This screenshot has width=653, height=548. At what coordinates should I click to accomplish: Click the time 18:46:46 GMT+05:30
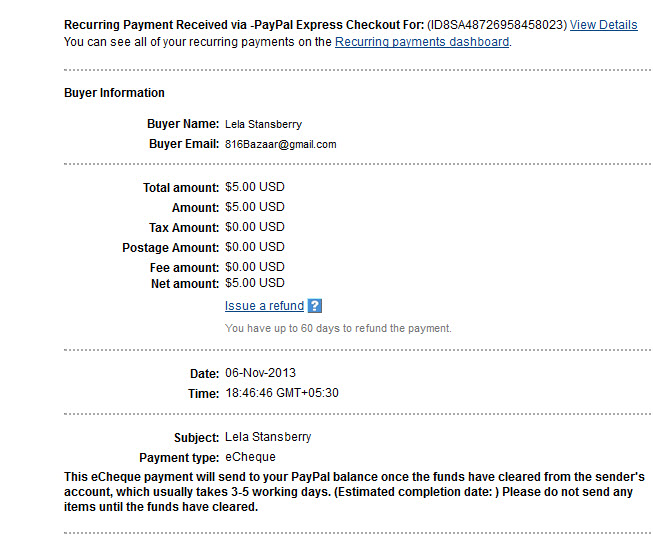pyautogui.click(x=282, y=393)
